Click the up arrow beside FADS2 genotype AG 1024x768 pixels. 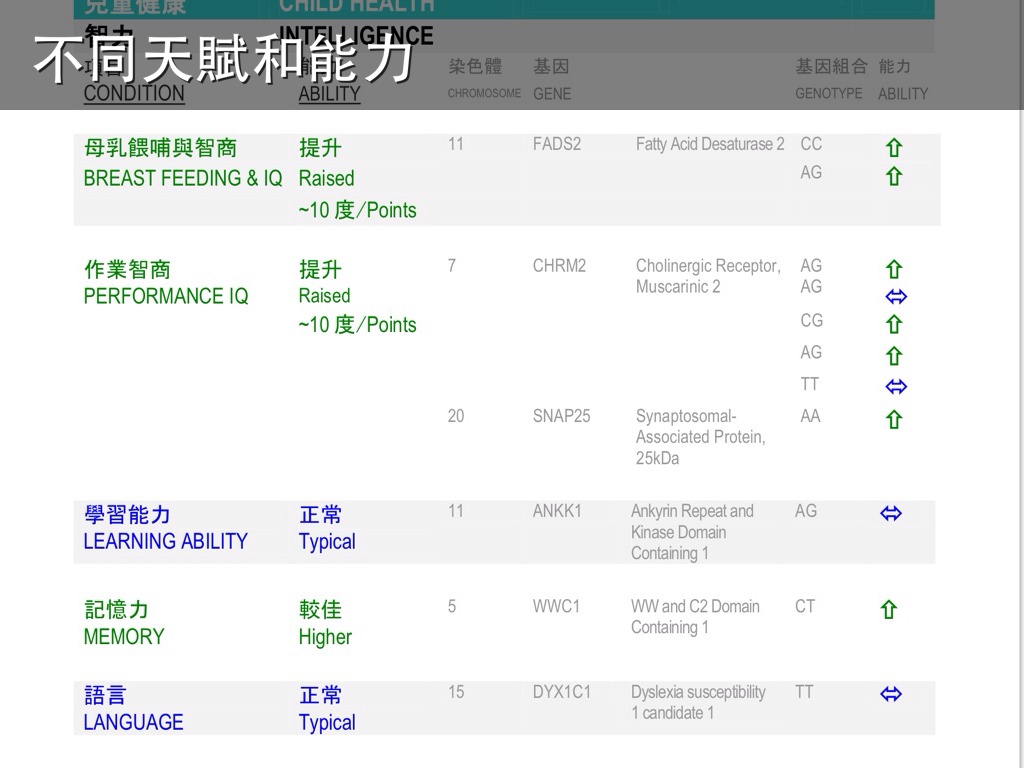[x=894, y=177]
